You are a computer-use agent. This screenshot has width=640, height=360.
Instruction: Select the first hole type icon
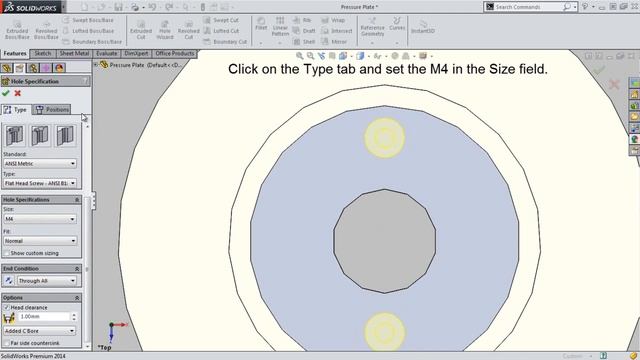15,136
